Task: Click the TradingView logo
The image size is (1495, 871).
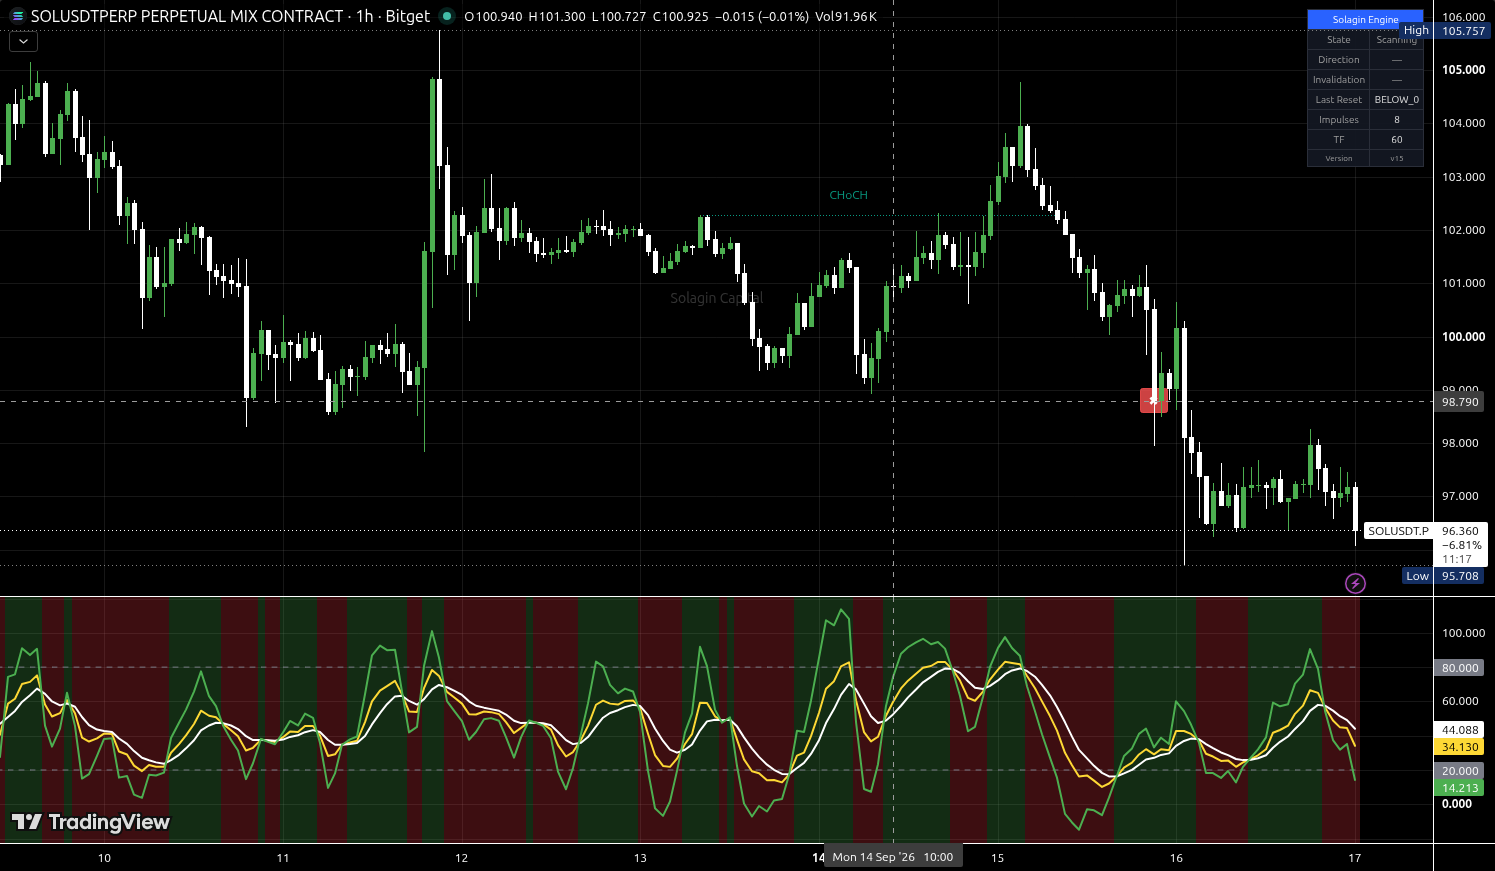Action: point(90,822)
